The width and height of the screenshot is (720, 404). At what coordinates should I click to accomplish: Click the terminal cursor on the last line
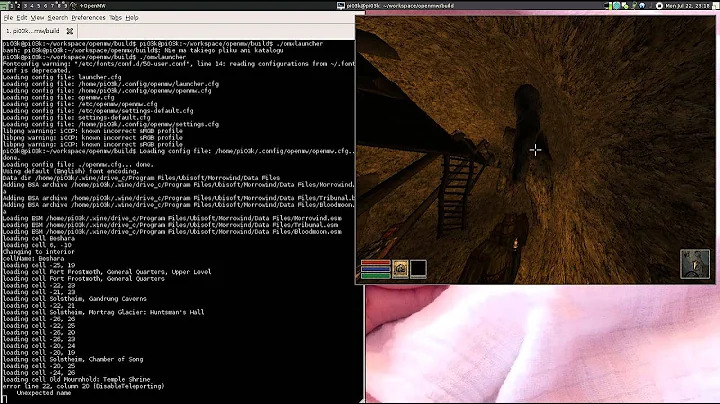[5, 400]
